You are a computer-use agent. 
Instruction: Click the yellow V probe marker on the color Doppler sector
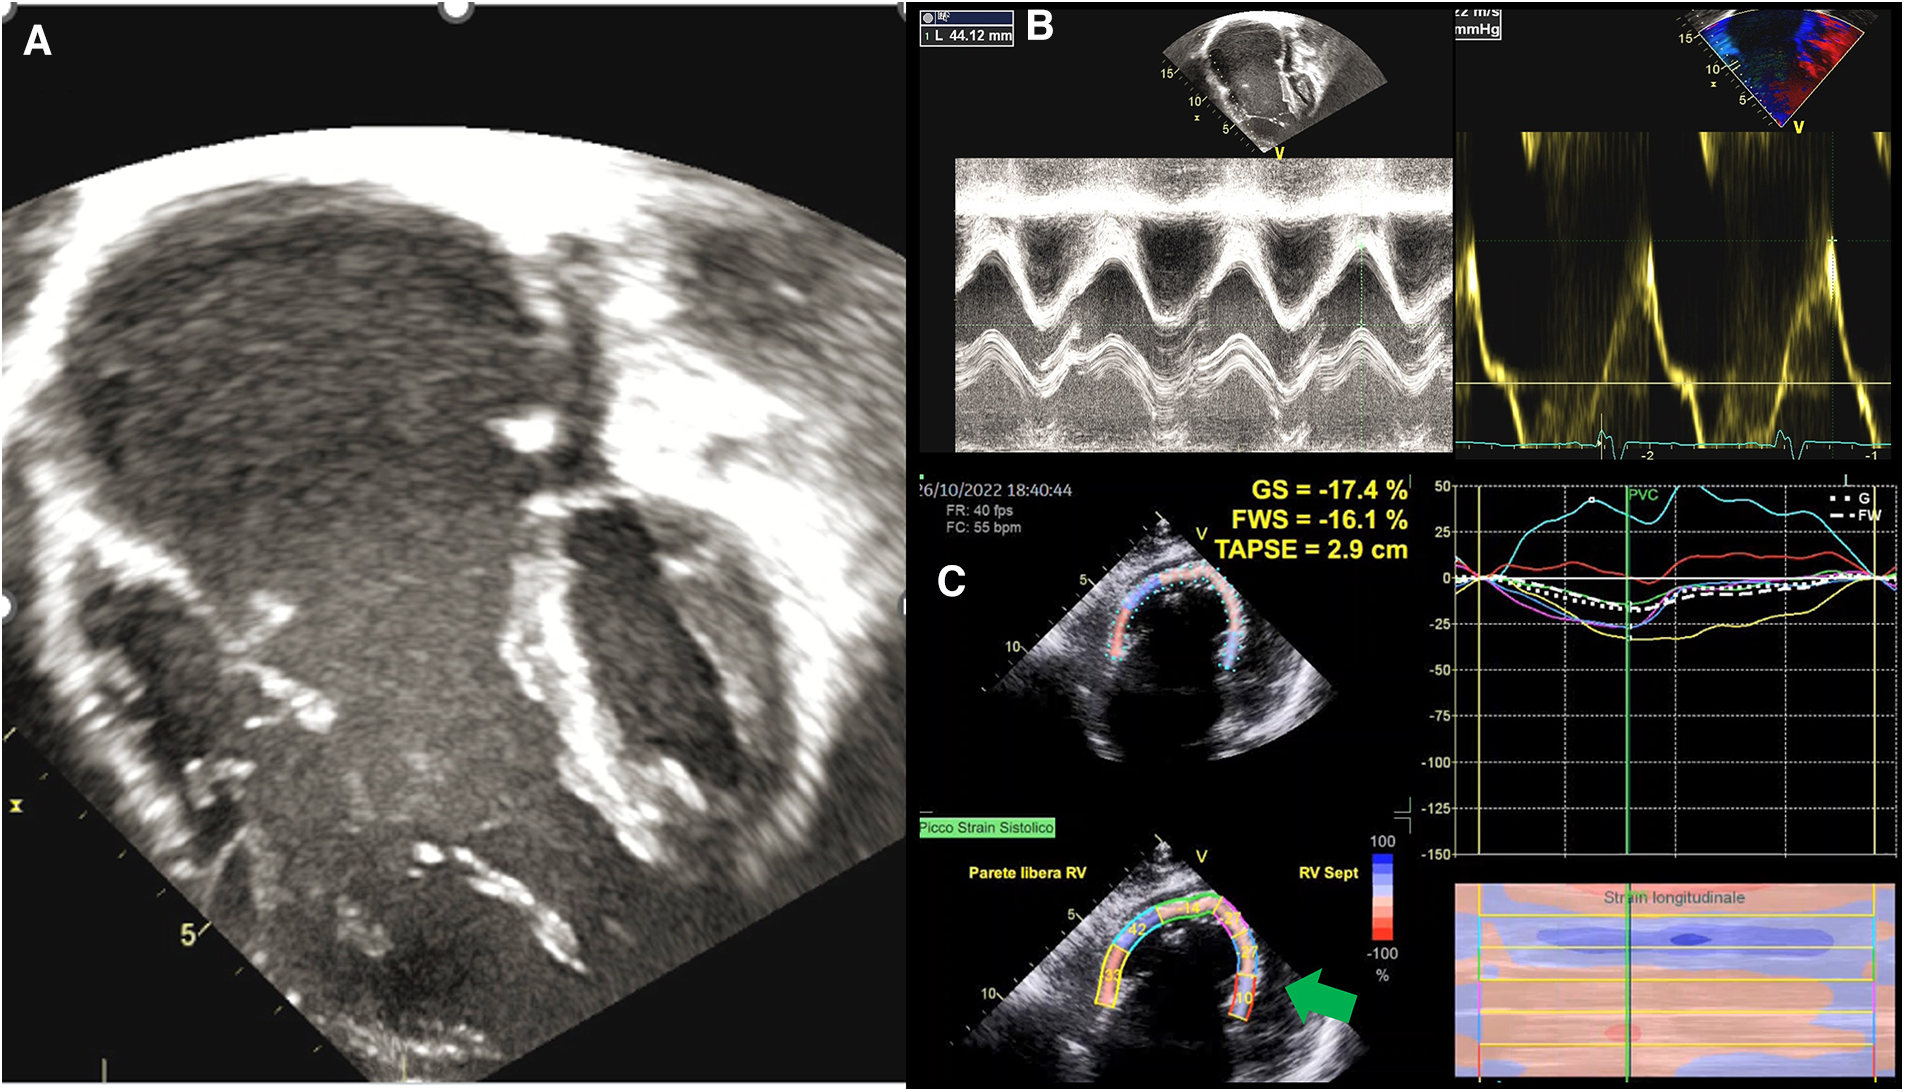pyautogui.click(x=1798, y=127)
